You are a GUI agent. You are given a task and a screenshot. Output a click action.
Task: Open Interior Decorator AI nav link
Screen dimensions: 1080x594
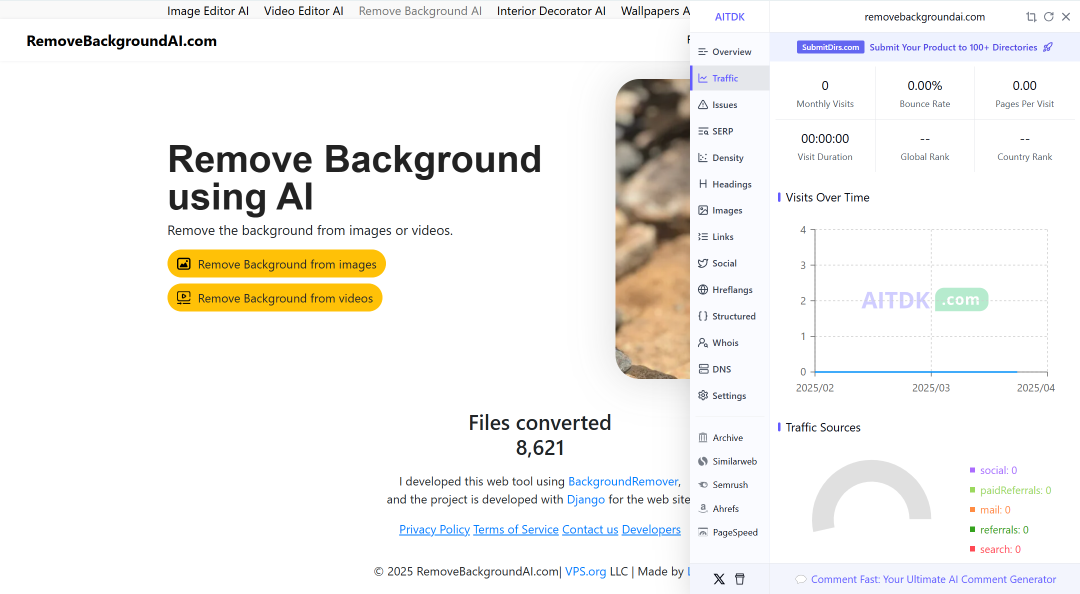[551, 11]
